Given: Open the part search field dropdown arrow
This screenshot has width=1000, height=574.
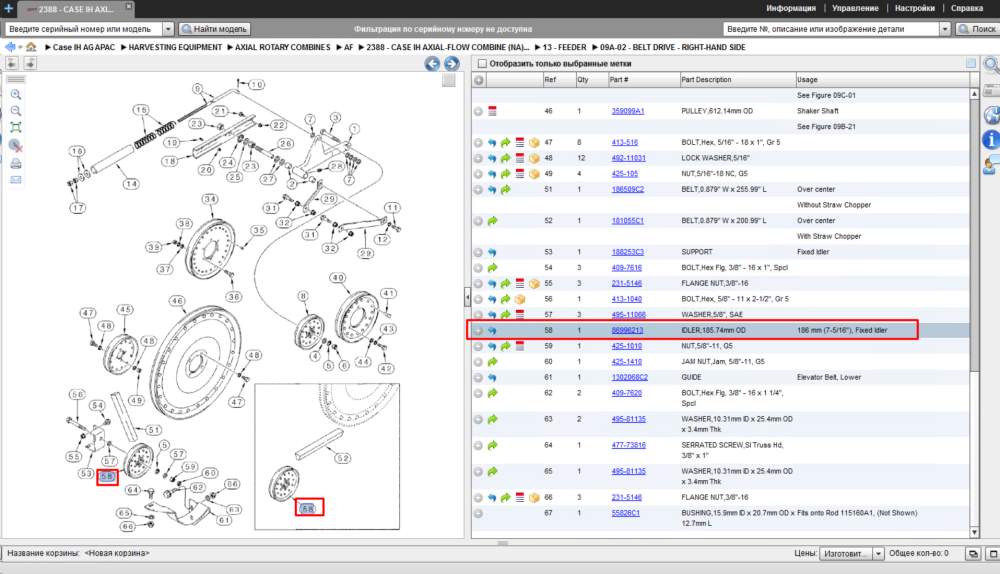Looking at the screenshot, I should point(945,29).
